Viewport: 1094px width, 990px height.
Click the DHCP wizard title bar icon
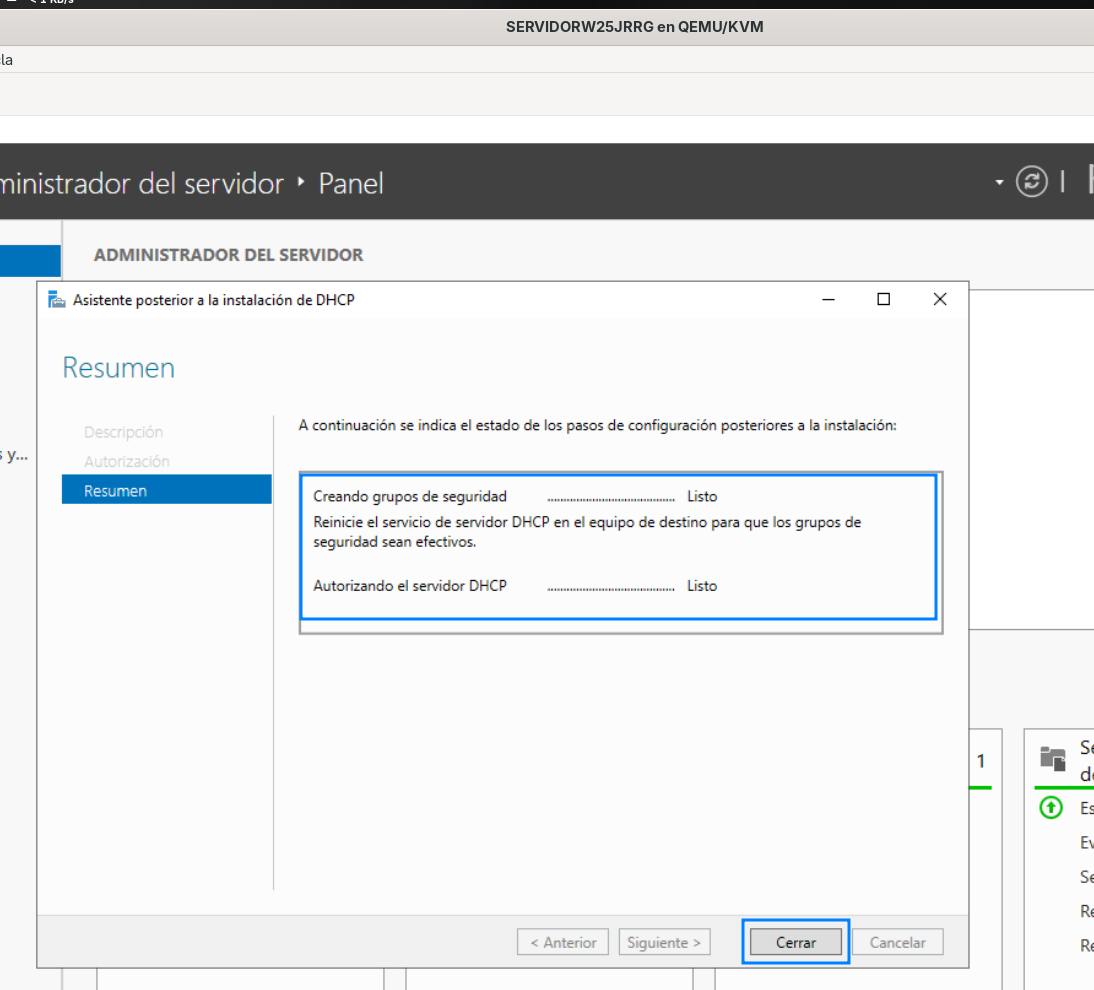57,300
